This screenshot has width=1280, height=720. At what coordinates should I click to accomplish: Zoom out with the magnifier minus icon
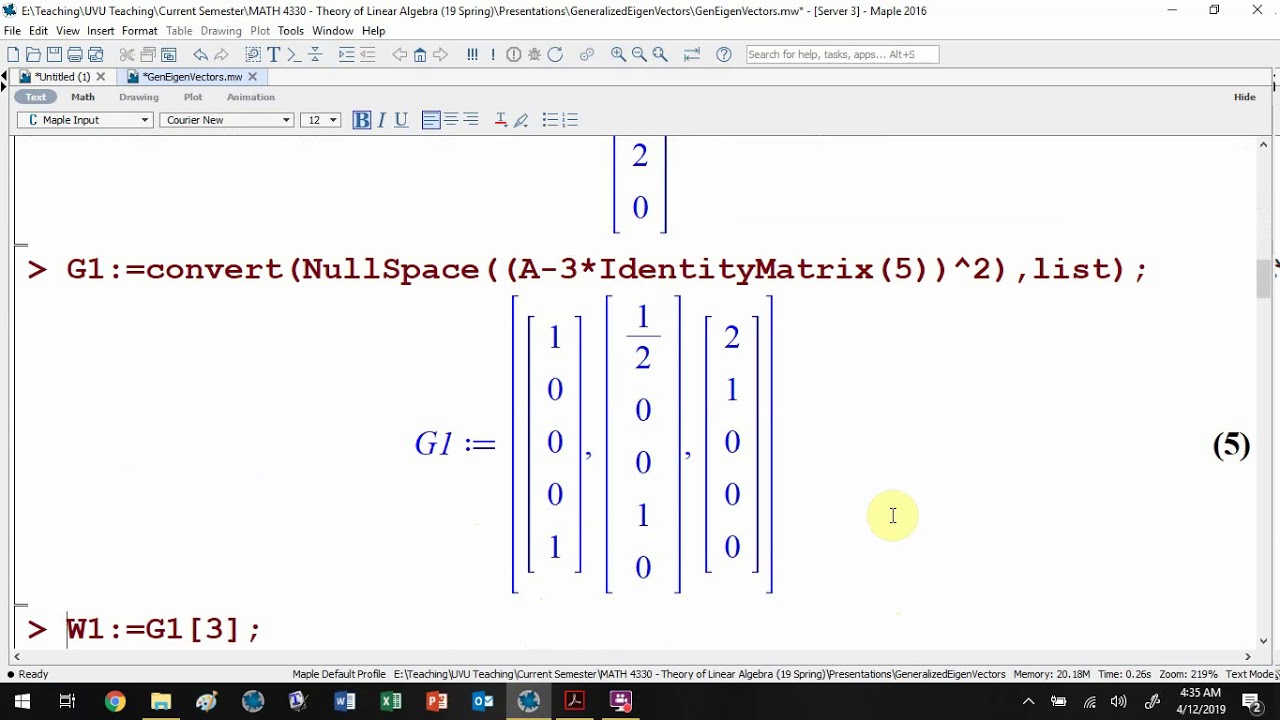(x=639, y=54)
